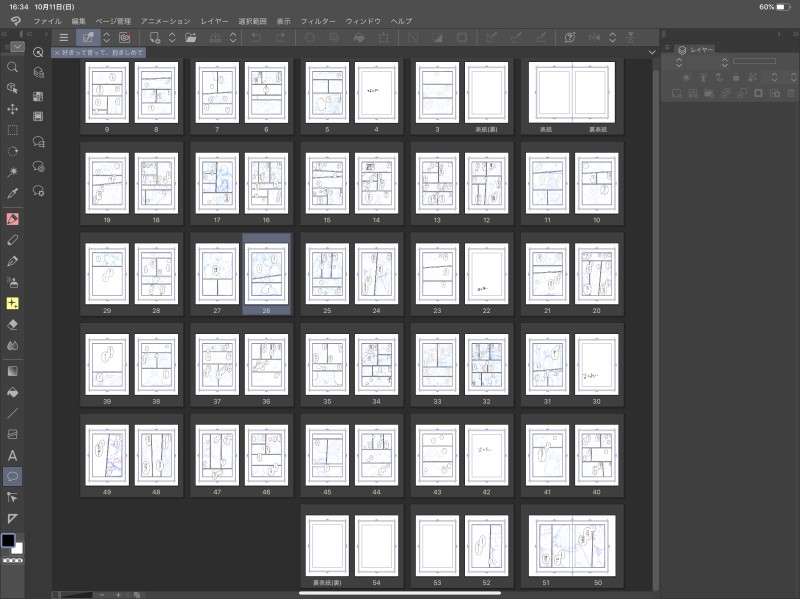Select the 表紙 cover spread thumbnail
The height and width of the screenshot is (599, 800).
pyautogui.click(x=572, y=92)
